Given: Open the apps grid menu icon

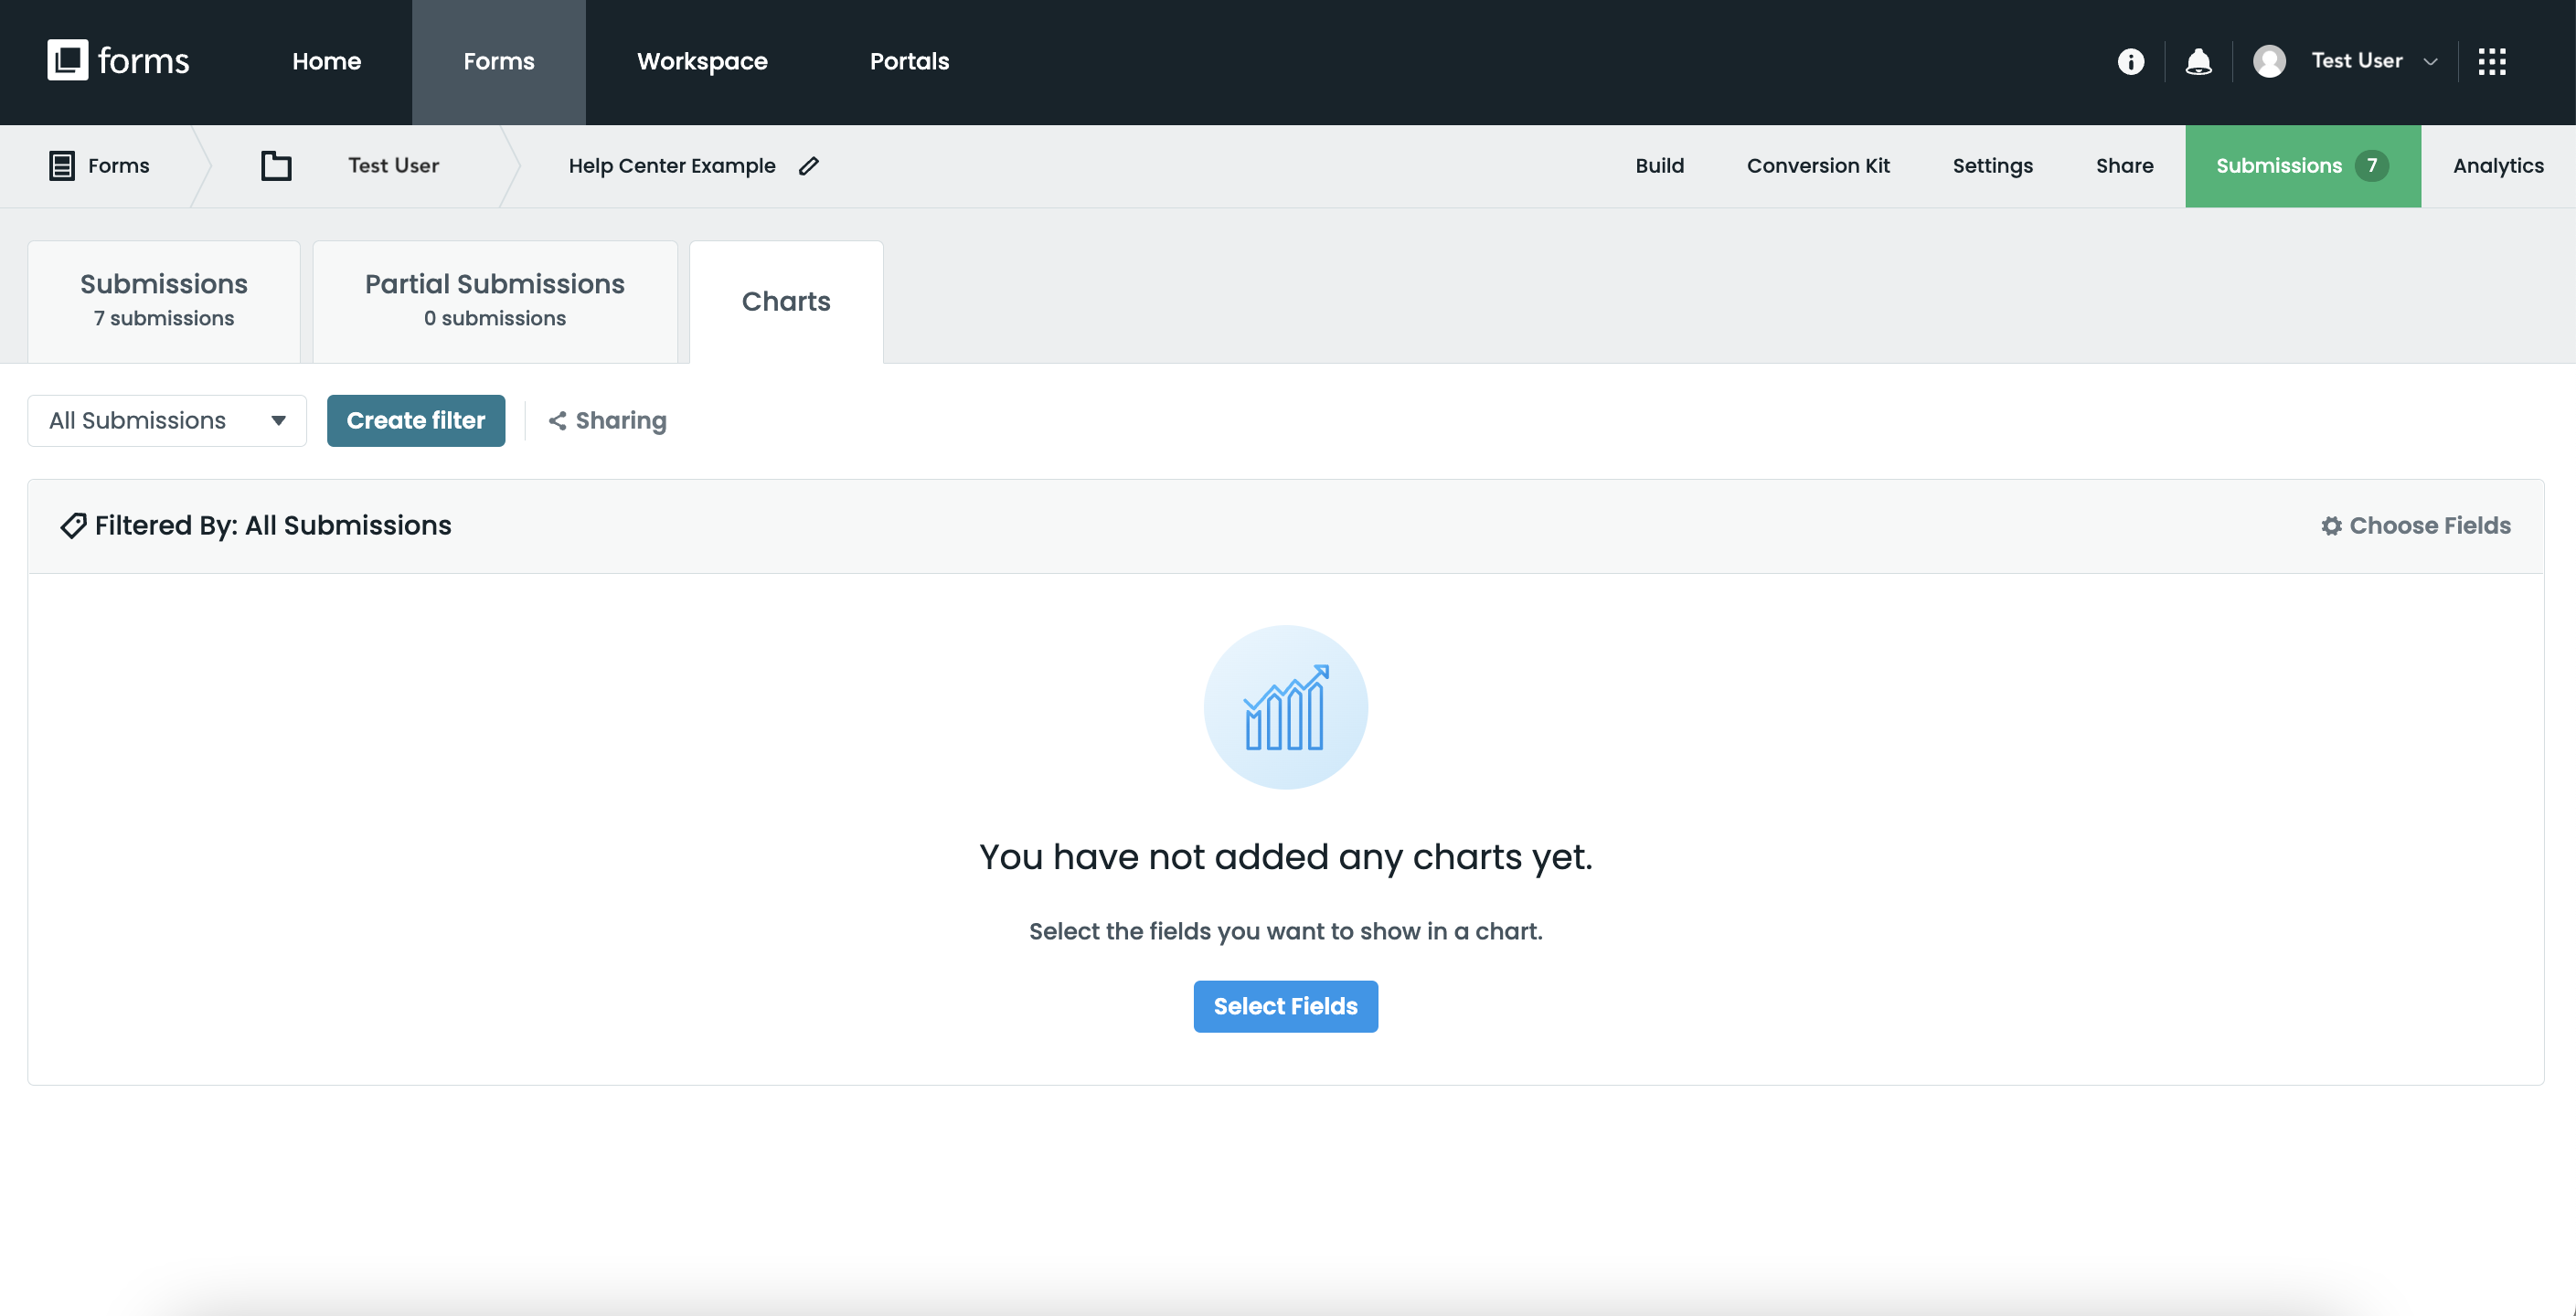Looking at the screenshot, I should (x=2491, y=62).
